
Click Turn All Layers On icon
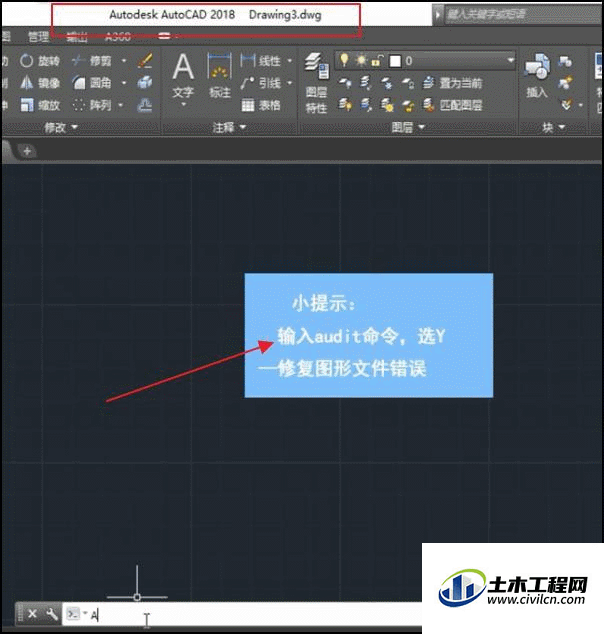coord(344,105)
